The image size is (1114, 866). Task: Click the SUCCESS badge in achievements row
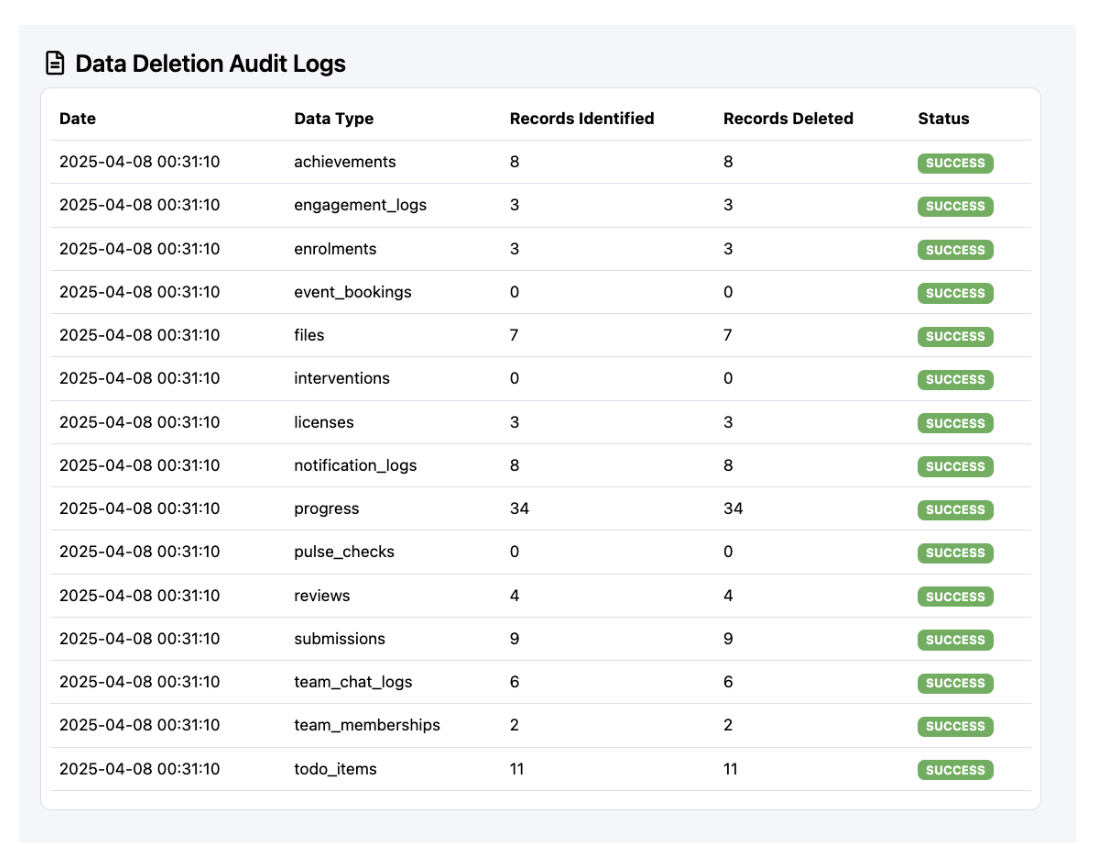[x=955, y=163]
